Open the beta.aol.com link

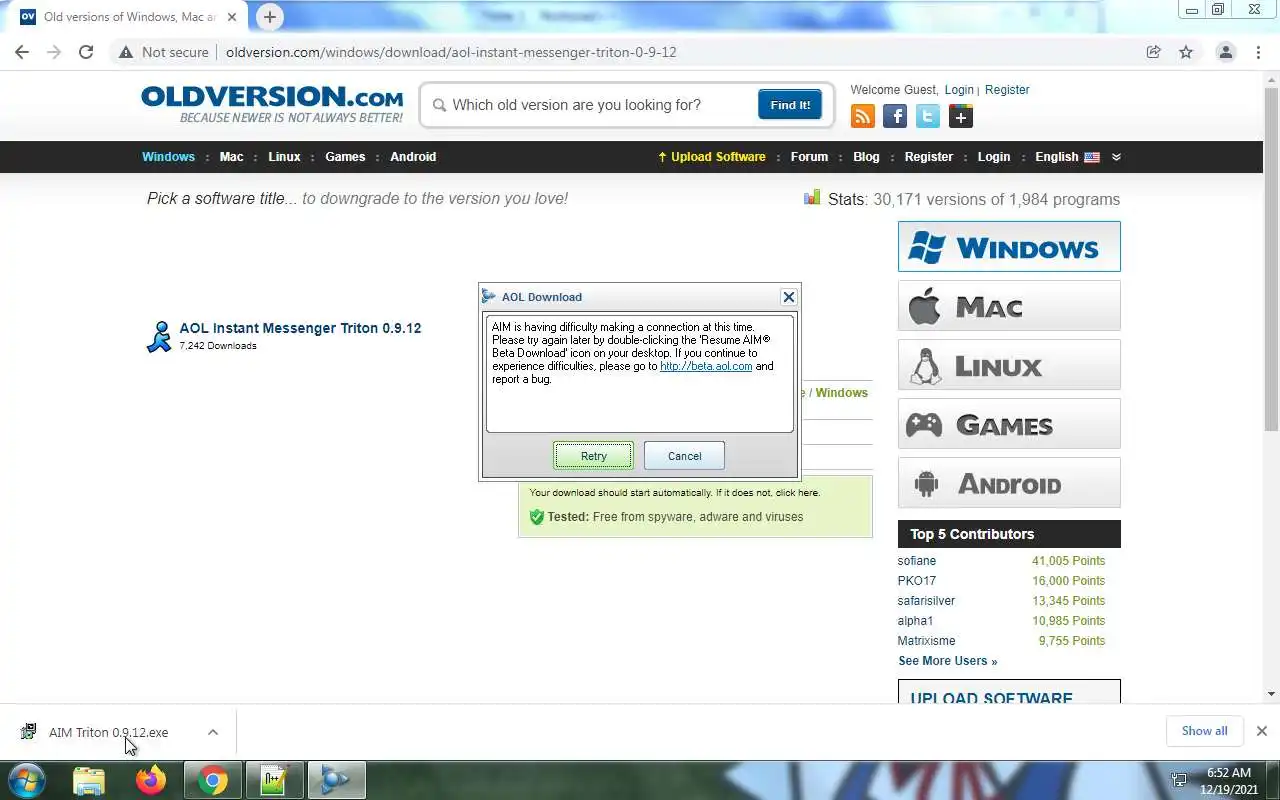(706, 366)
